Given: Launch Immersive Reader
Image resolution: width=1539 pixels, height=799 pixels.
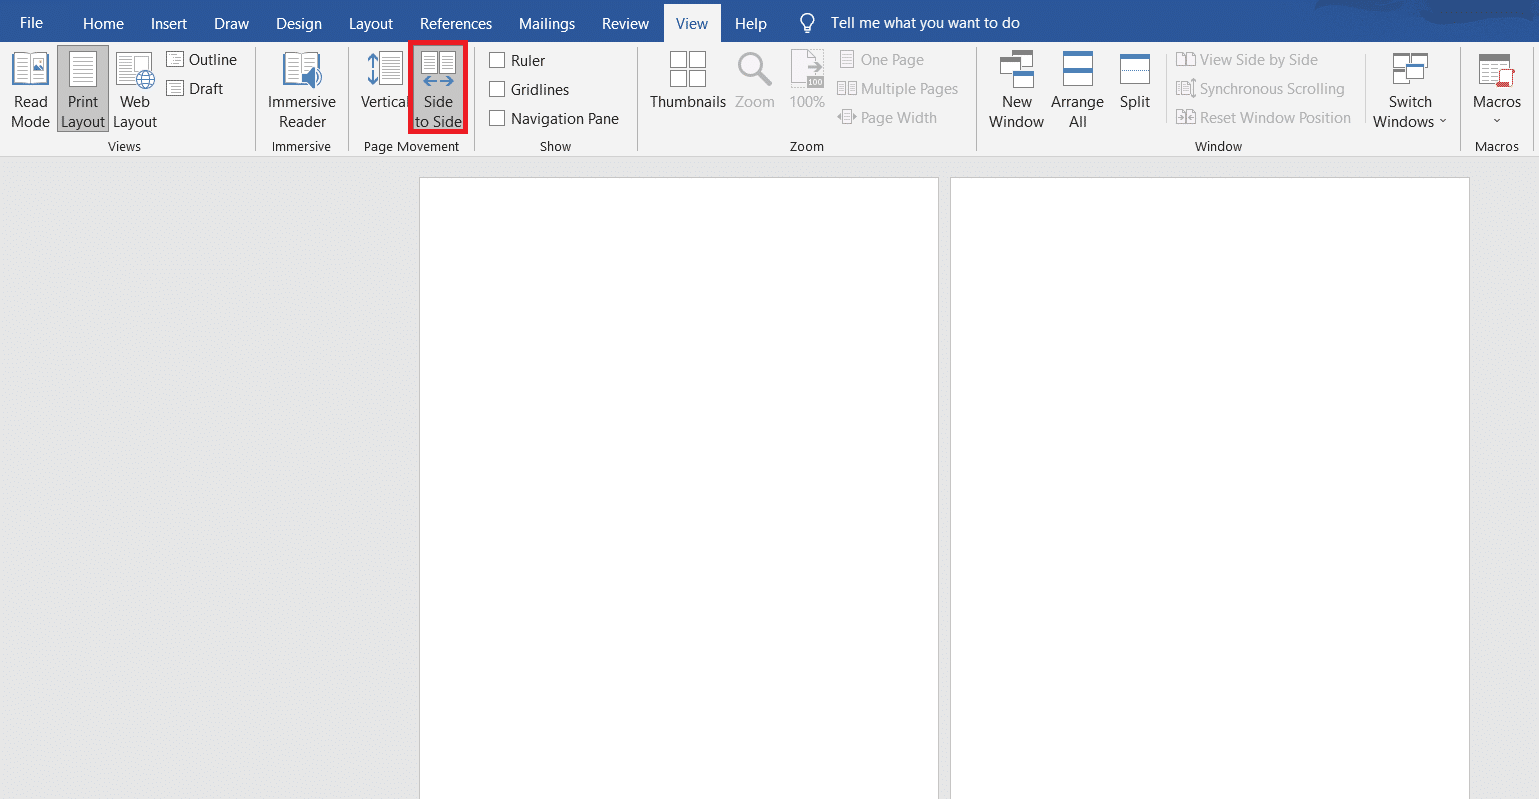Looking at the screenshot, I should [302, 90].
